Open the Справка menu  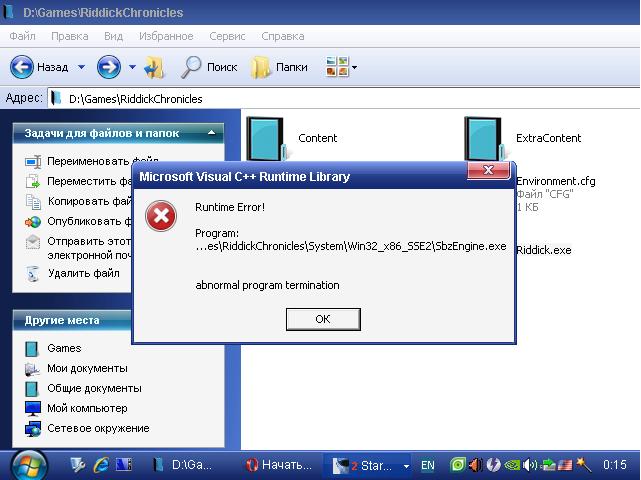click(282, 36)
